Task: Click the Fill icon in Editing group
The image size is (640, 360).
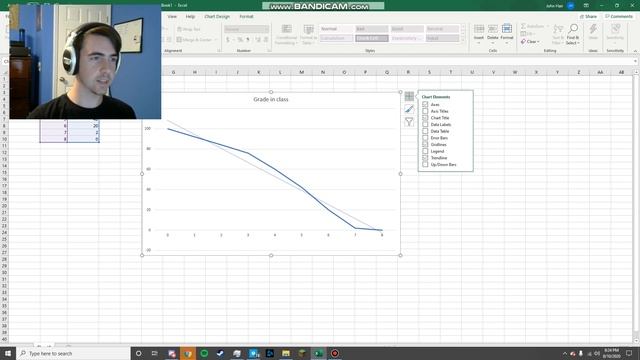Action: [523, 33]
